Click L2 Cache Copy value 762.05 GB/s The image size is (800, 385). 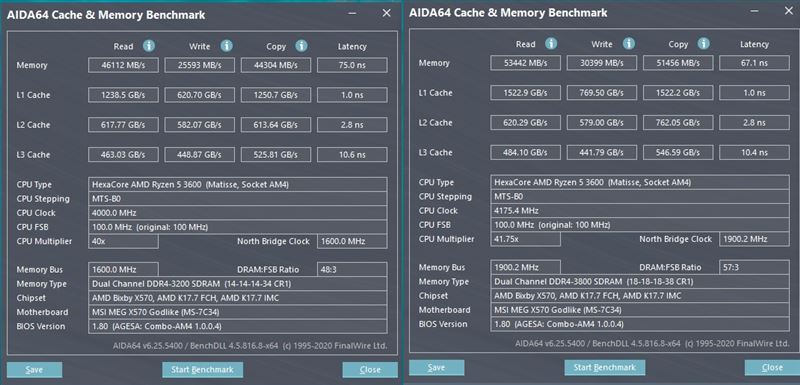tap(678, 122)
